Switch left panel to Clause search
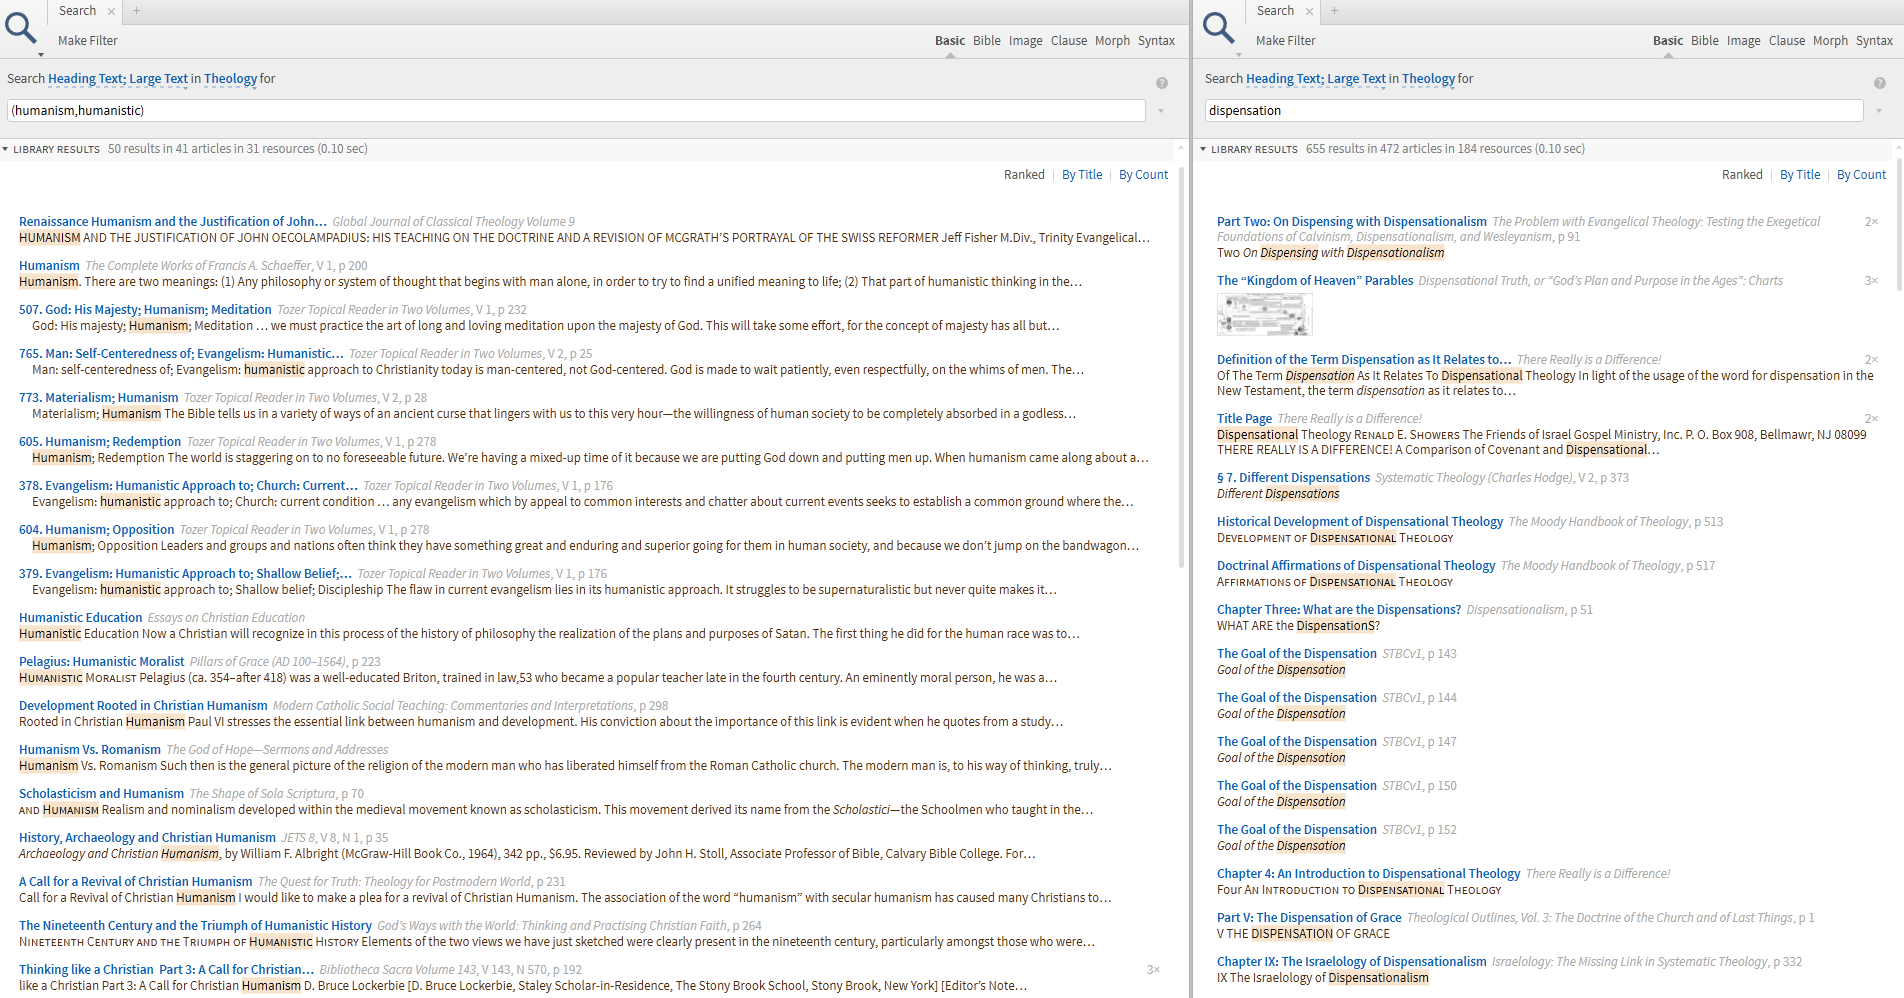 [x=1068, y=41]
